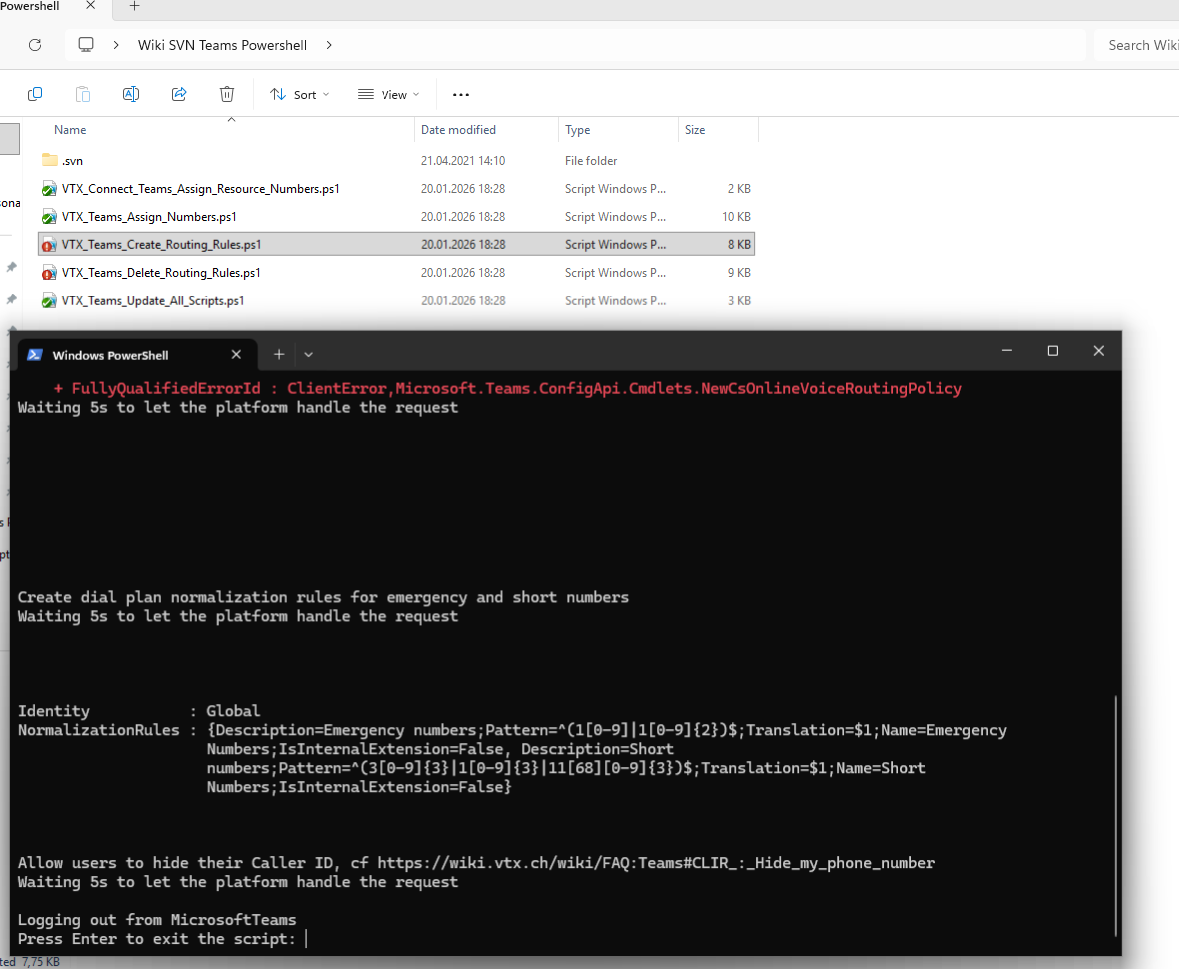The width and height of the screenshot is (1179, 969).
Task: Add a new Windows PowerShell tab
Action: click(279, 354)
